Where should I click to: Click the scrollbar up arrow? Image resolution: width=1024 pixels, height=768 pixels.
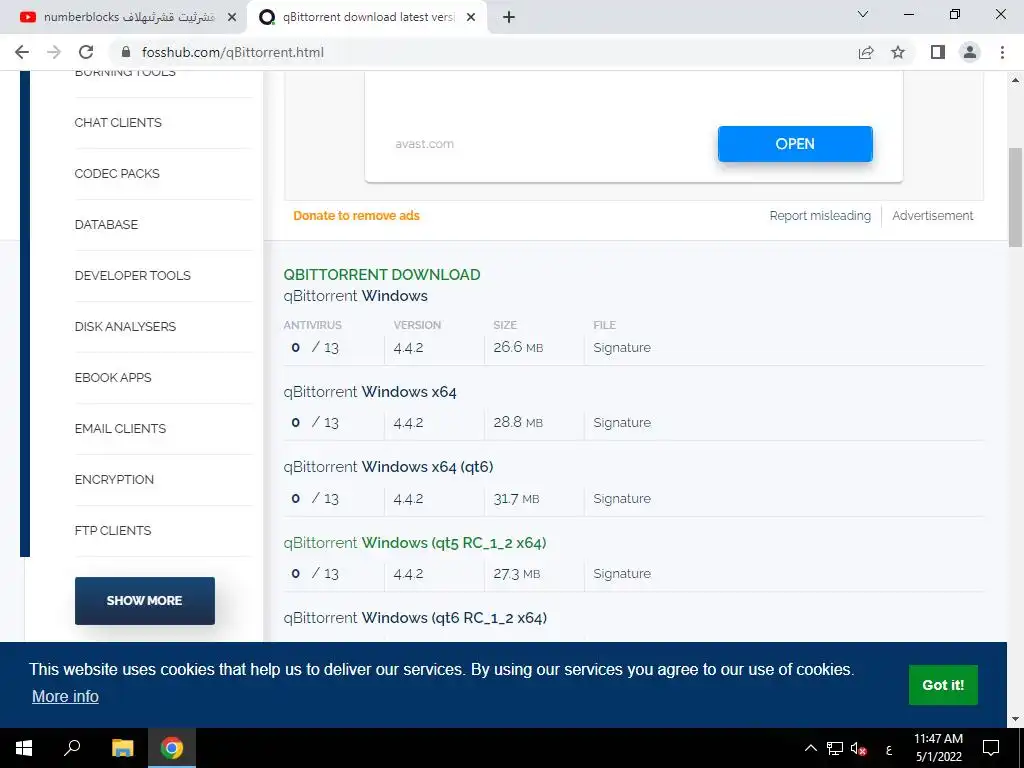point(1015,80)
